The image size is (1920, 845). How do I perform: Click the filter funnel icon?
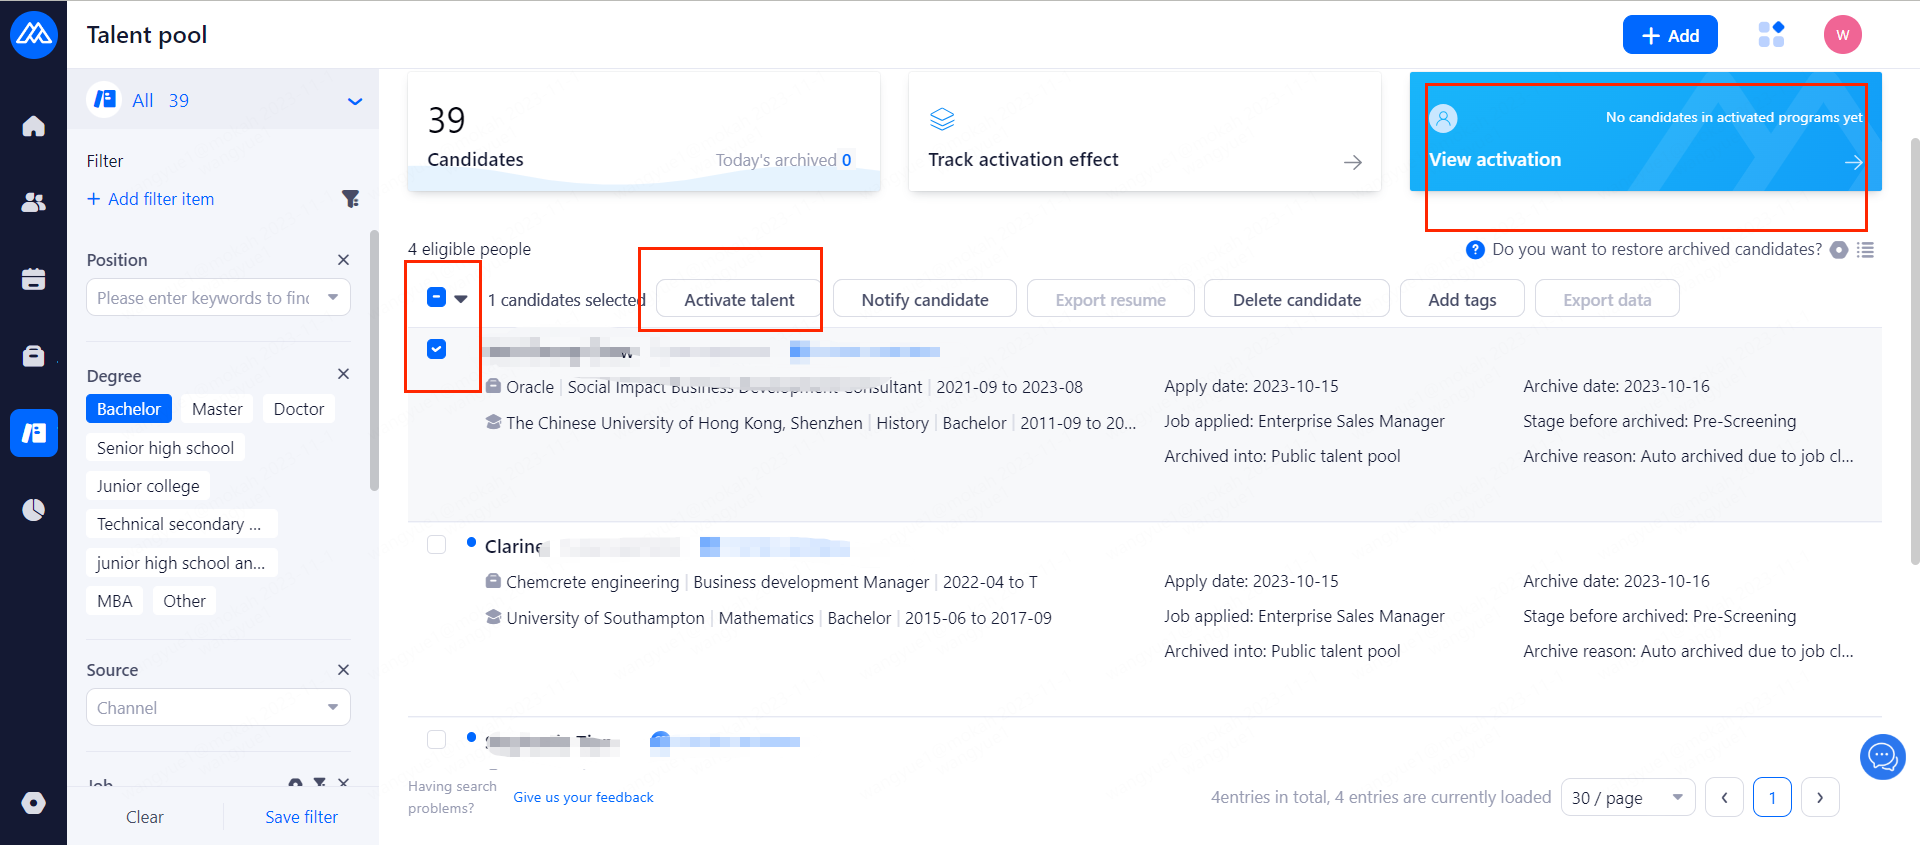pos(350,199)
